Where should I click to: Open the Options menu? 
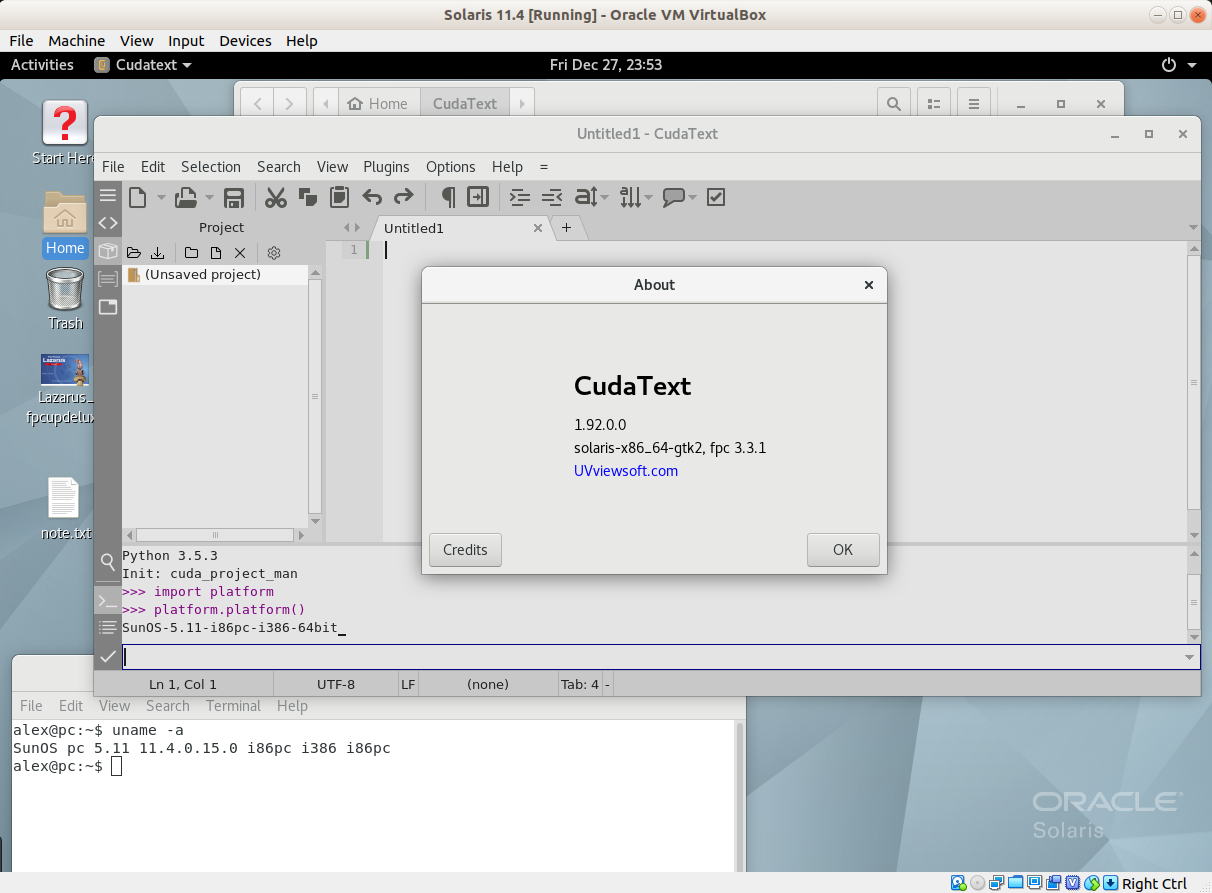pos(451,167)
